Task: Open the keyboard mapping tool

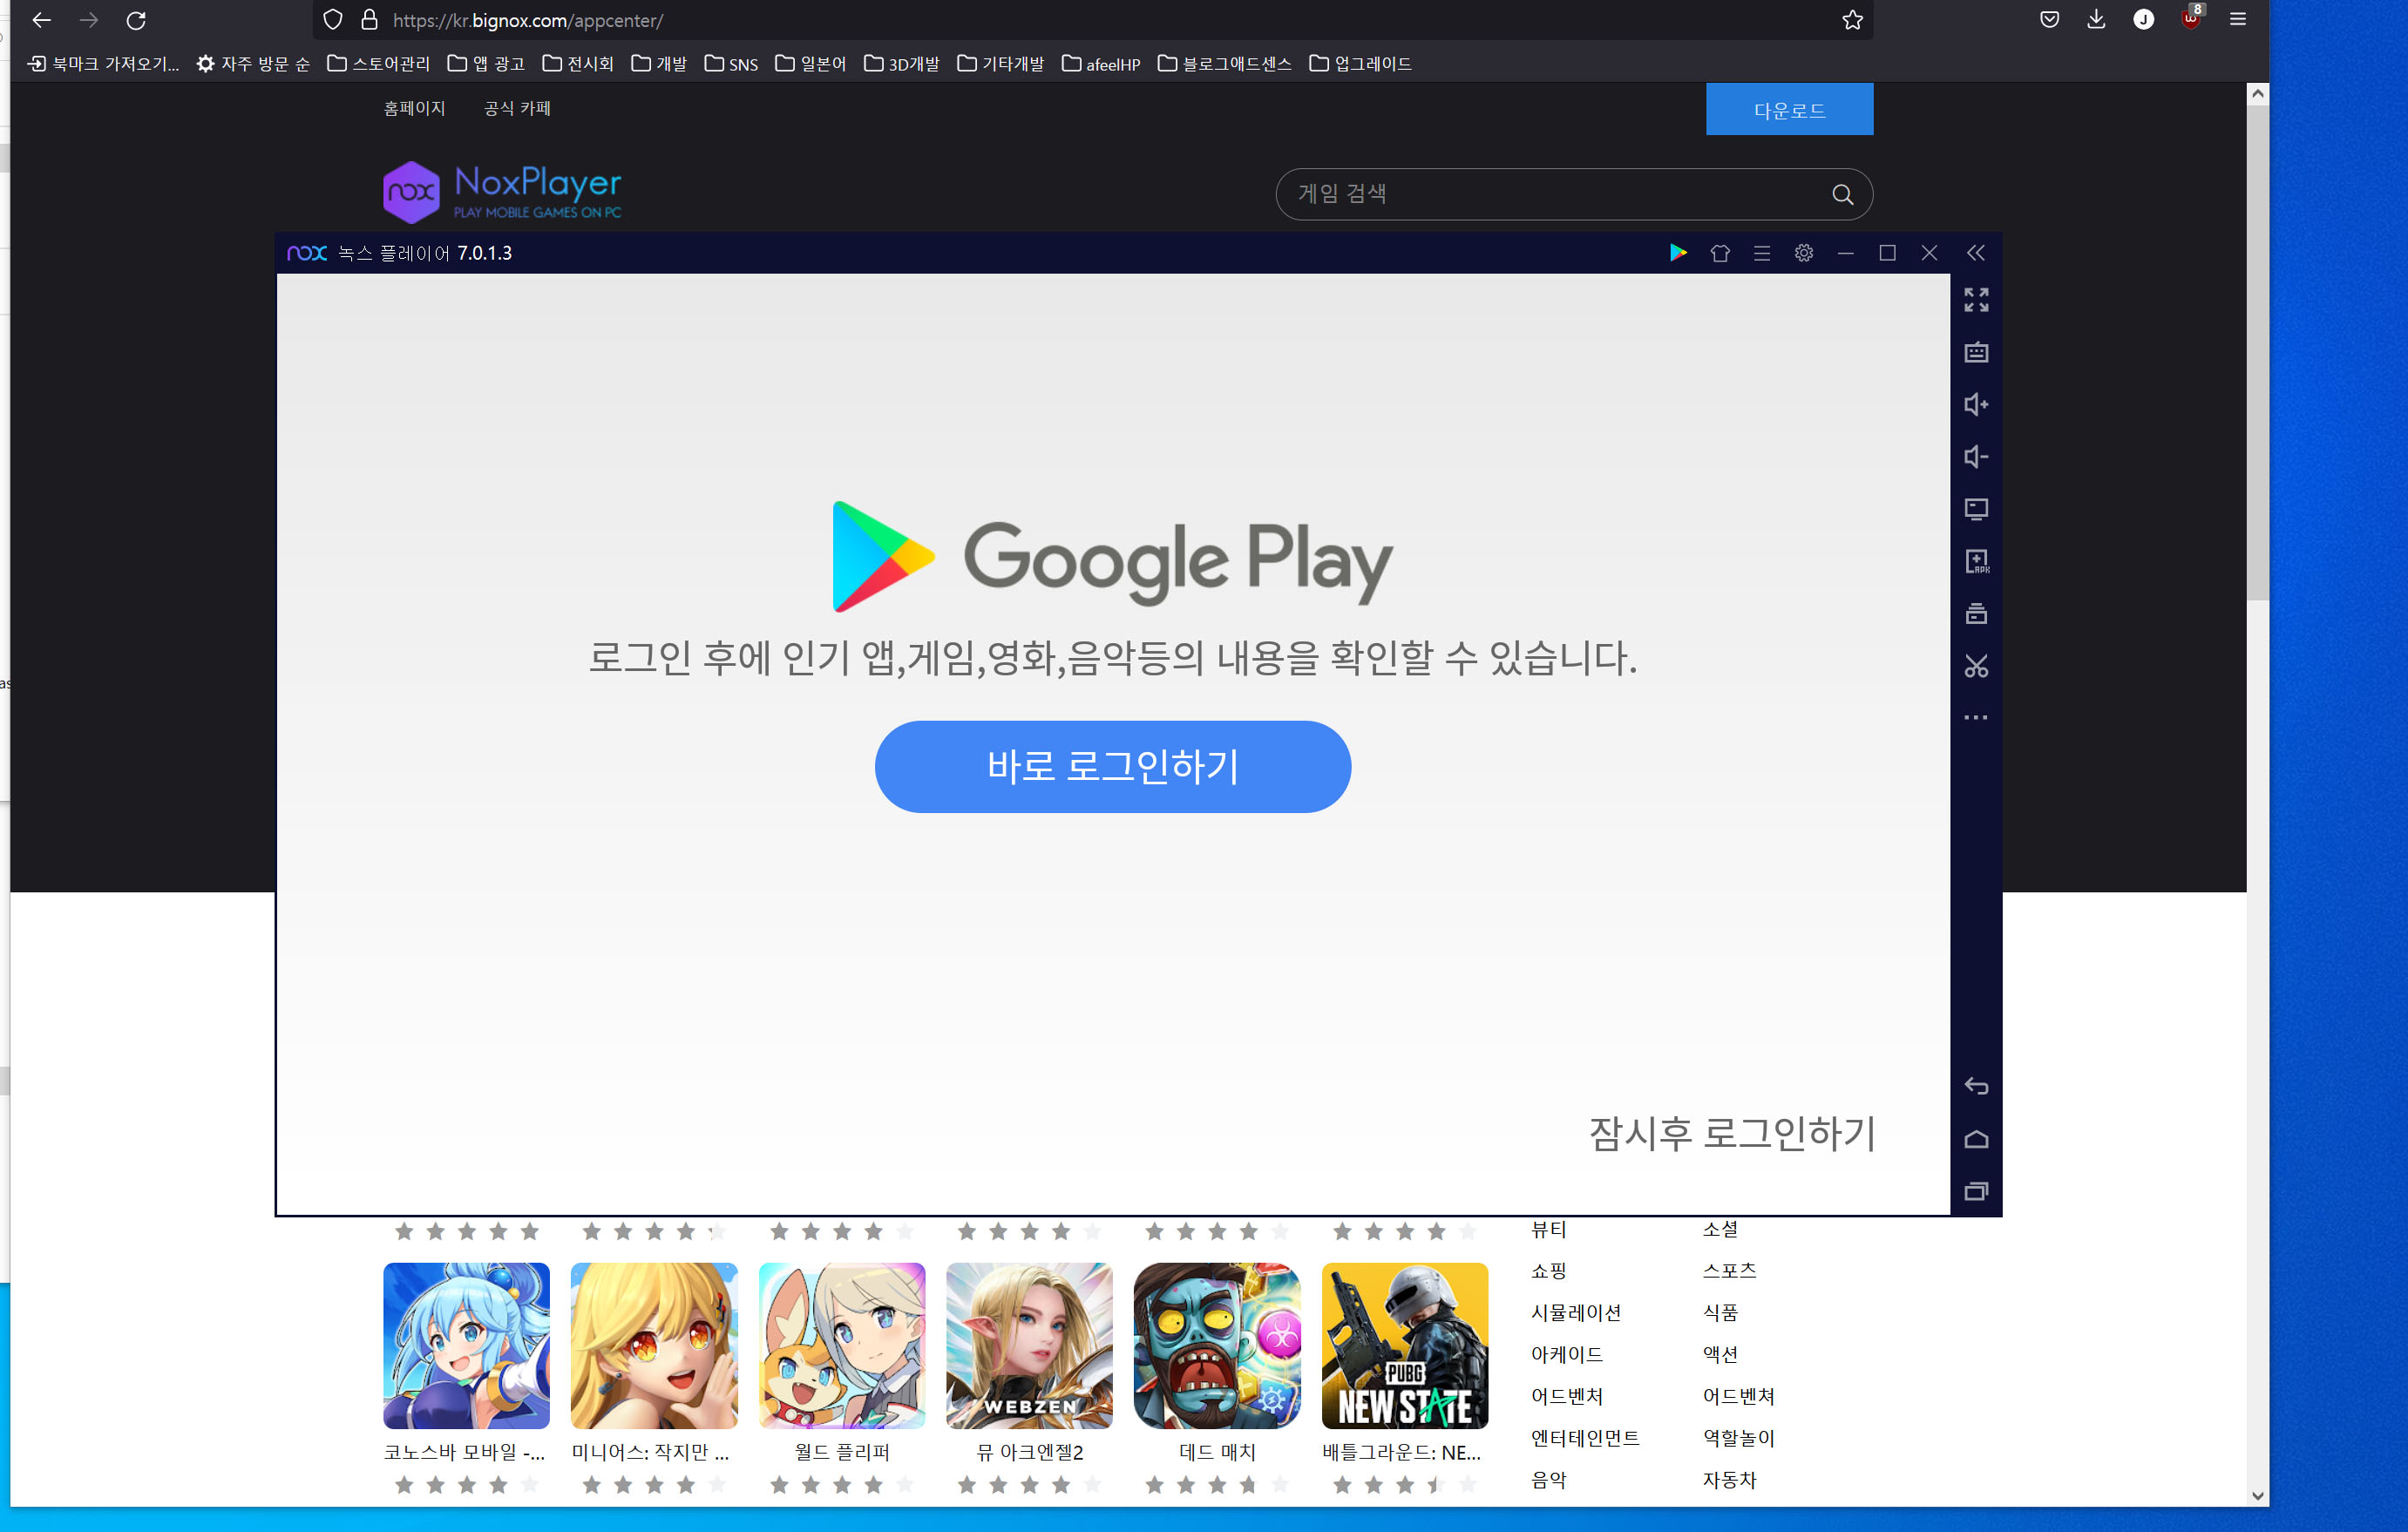Action: click(x=1976, y=352)
